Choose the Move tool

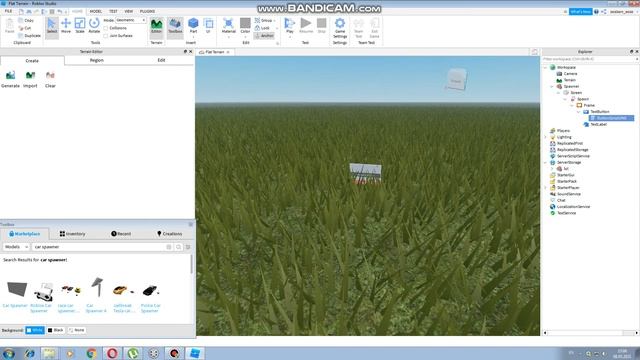(x=66, y=26)
